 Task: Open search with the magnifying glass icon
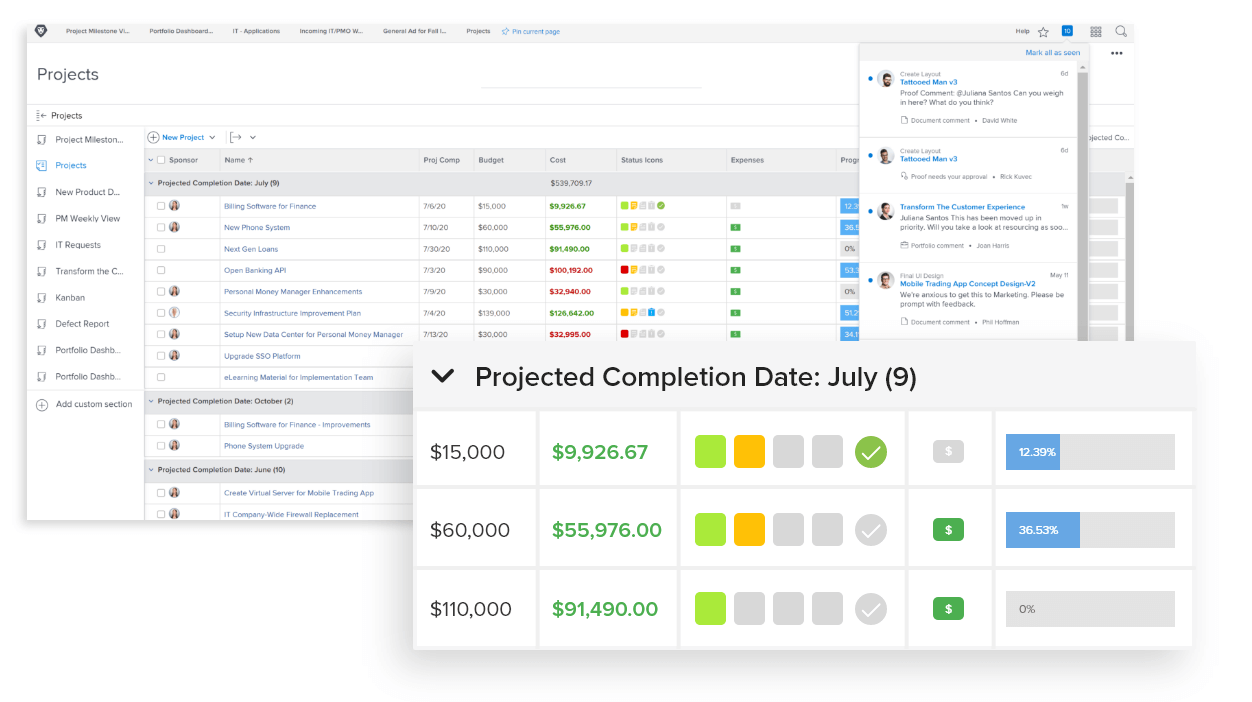pos(1121,31)
